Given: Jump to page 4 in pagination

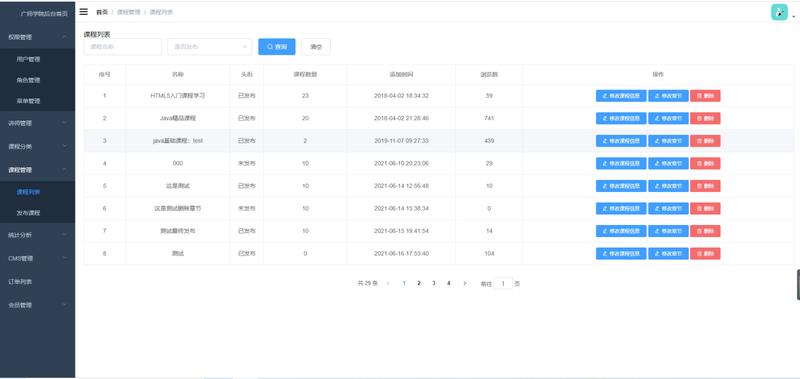Looking at the screenshot, I should pos(448,283).
